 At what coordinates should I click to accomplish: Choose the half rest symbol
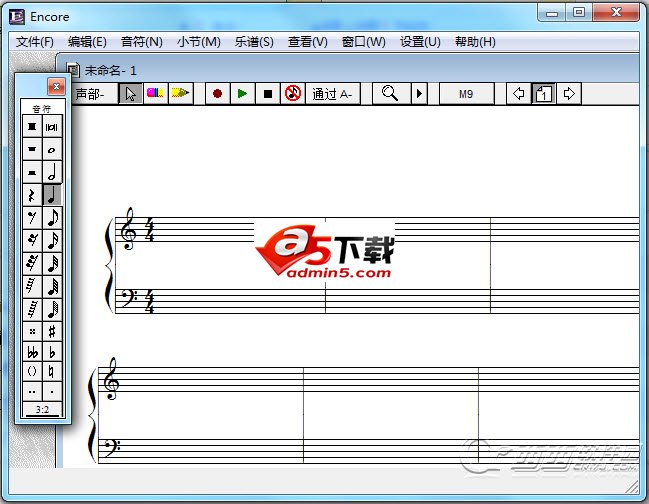(32, 172)
